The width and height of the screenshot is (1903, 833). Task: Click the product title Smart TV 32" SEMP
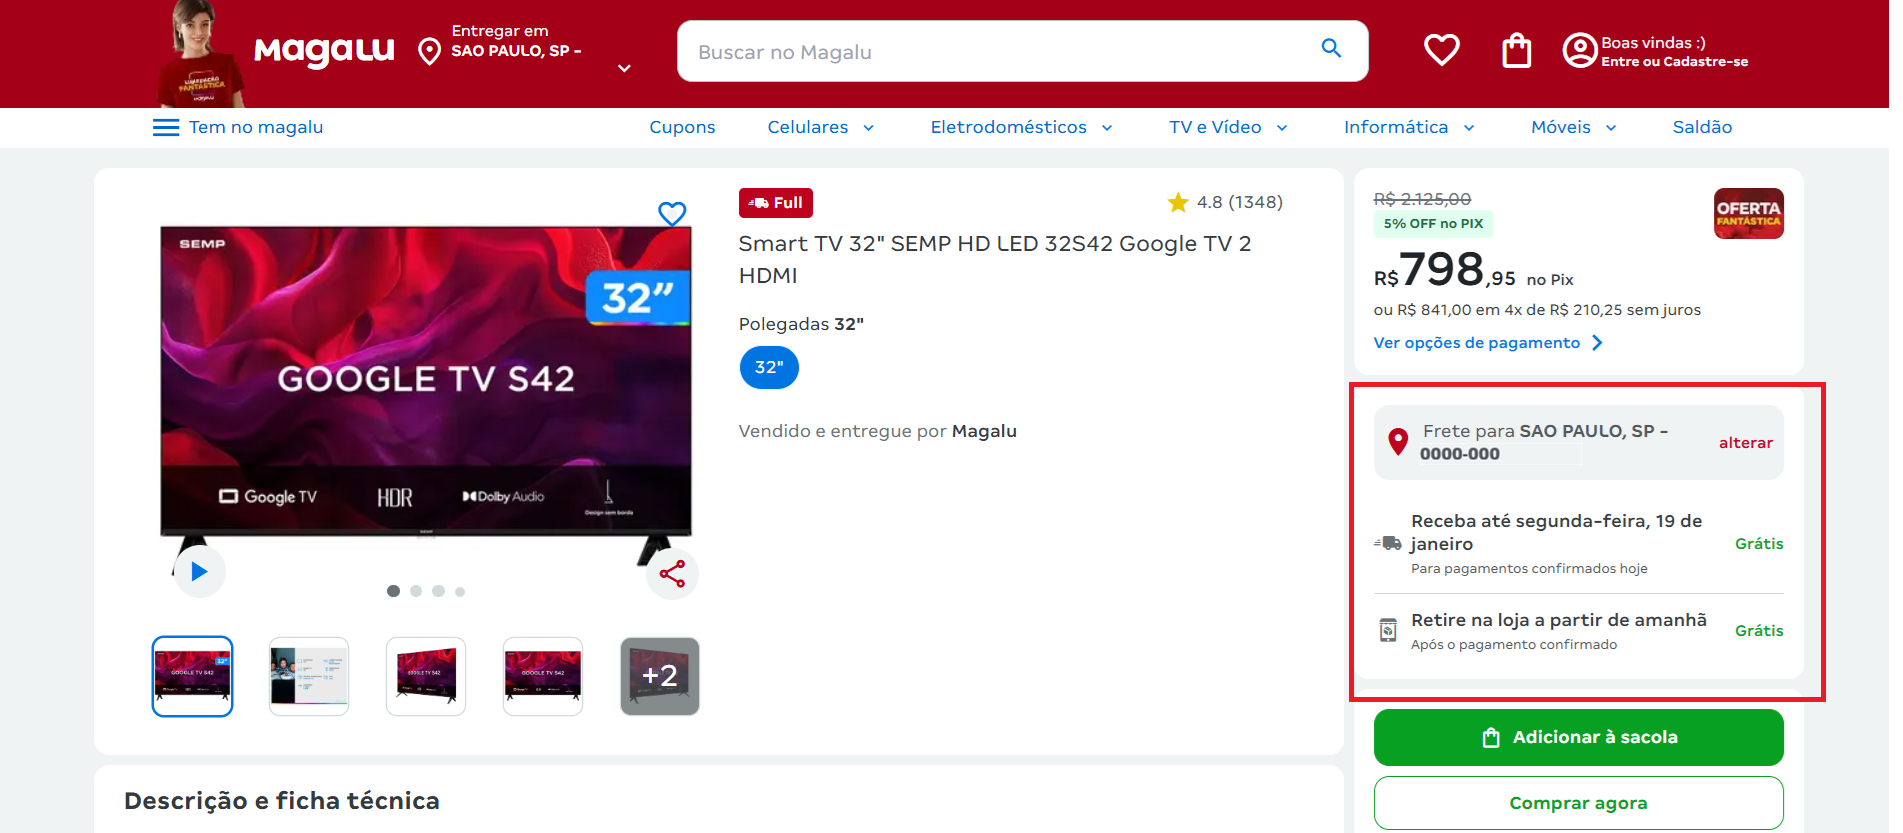pyautogui.click(x=995, y=259)
